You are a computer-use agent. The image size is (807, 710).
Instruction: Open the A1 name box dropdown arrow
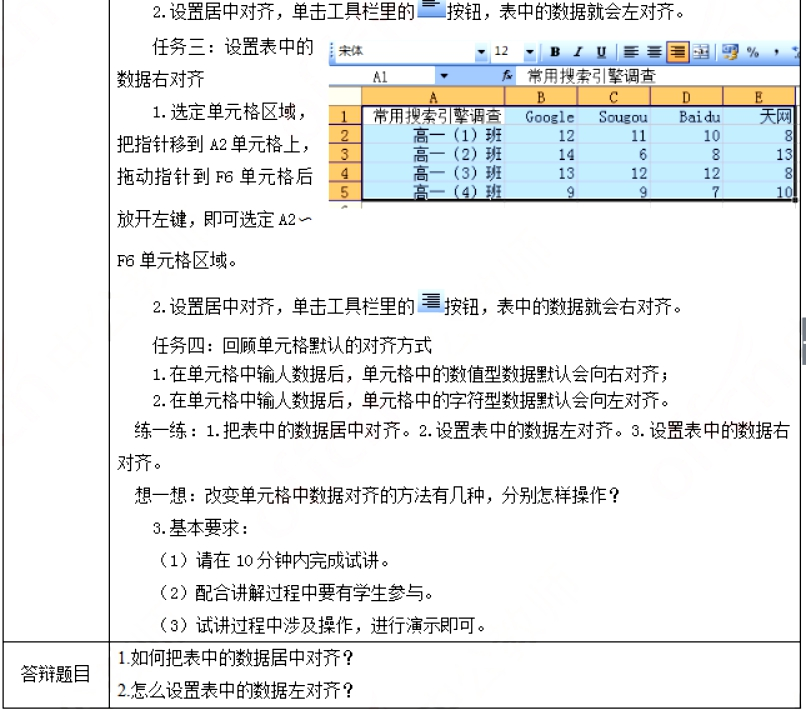pos(443,77)
